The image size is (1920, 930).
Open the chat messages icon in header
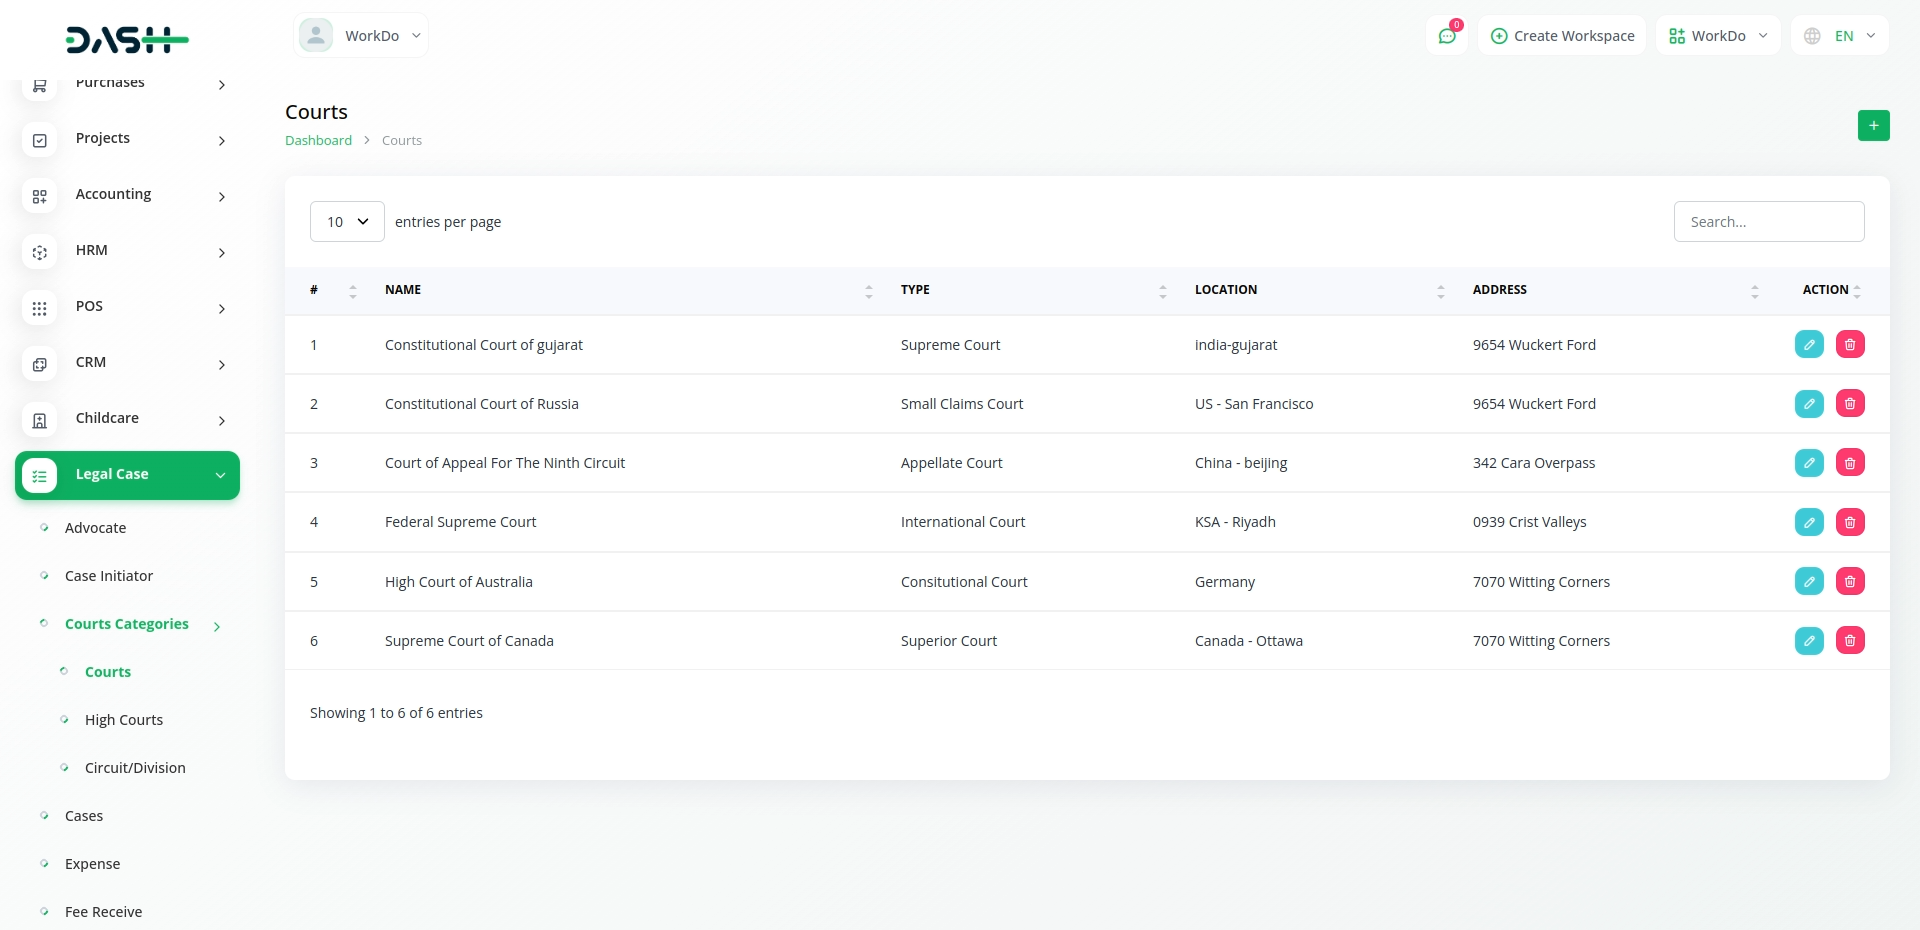point(1446,36)
